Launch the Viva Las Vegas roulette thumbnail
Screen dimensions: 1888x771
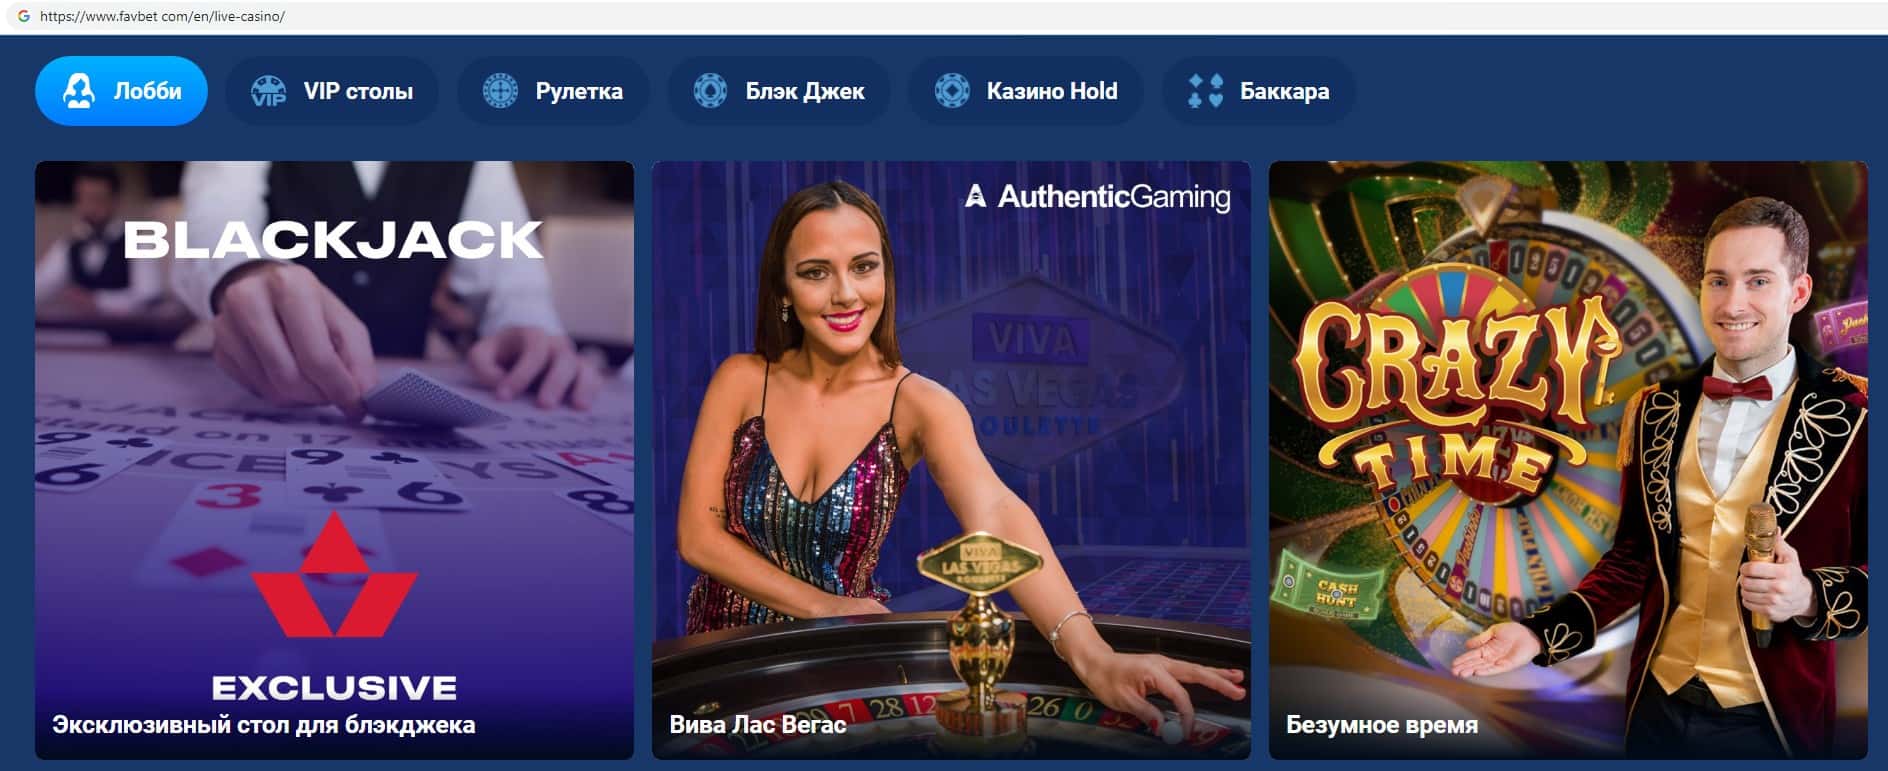coord(951,460)
